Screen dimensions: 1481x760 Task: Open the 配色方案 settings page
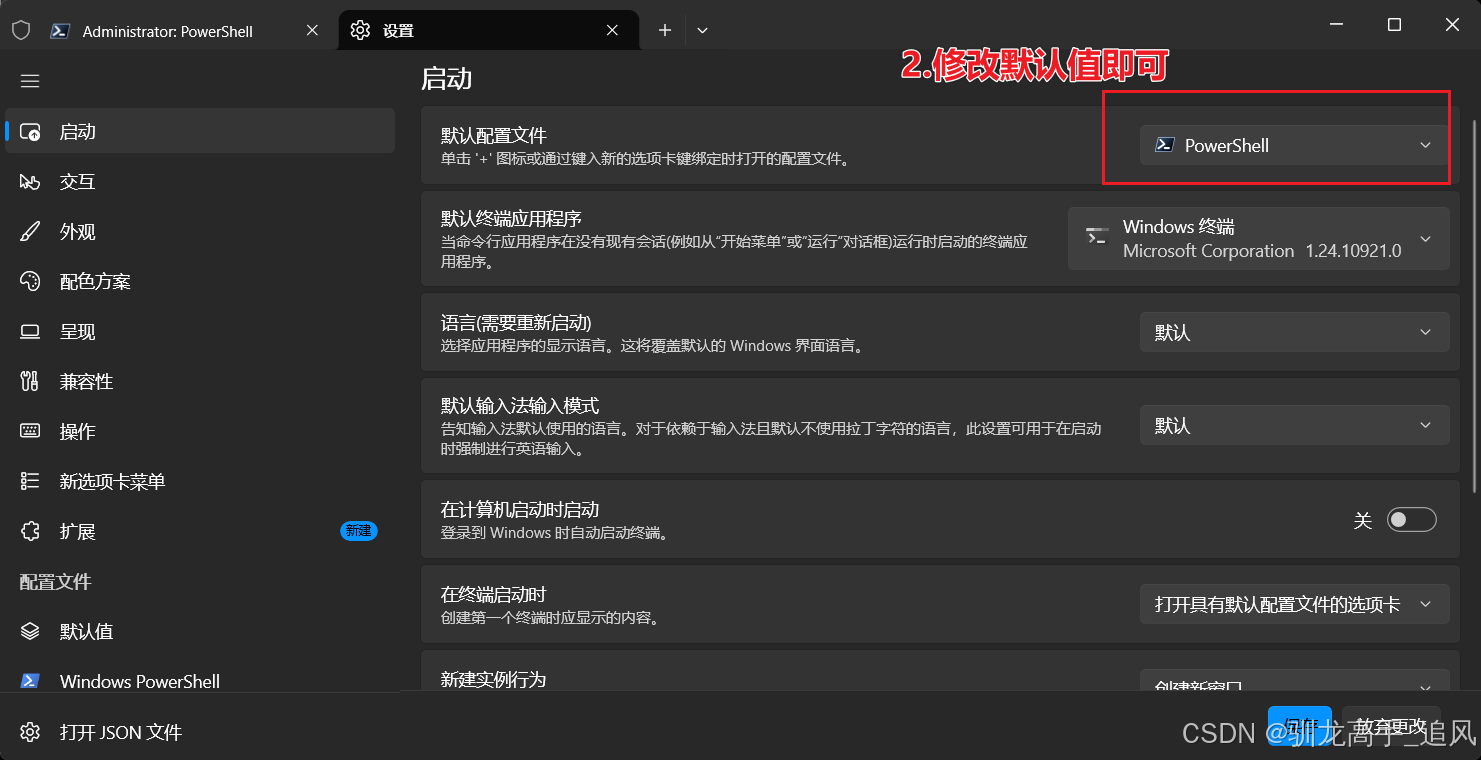tap(200, 281)
